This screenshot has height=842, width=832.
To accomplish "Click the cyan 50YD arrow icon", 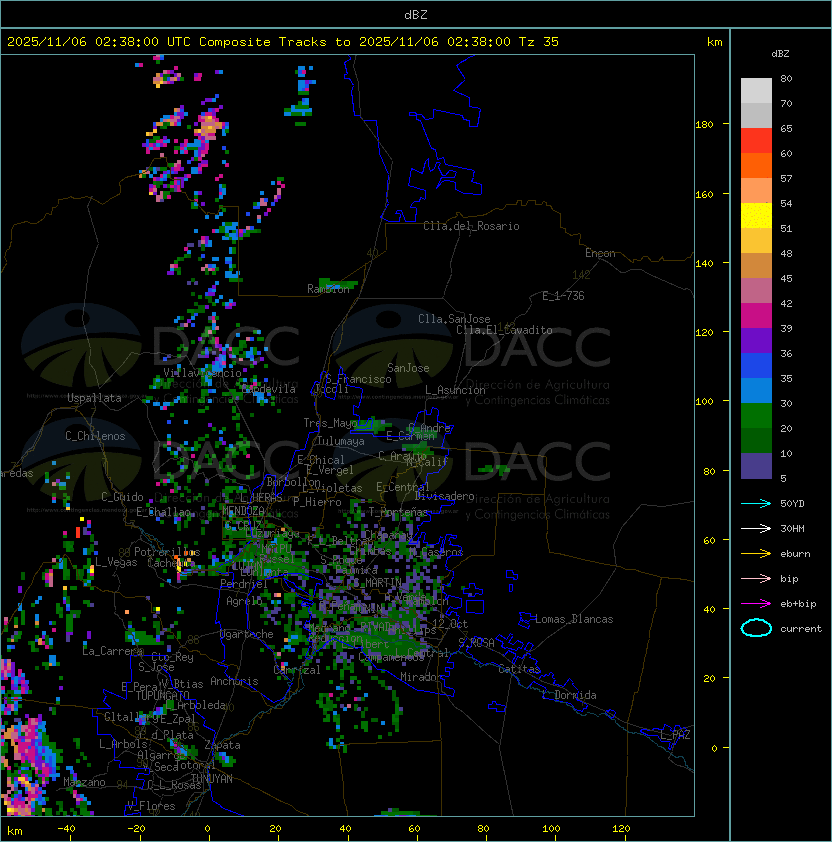I will pyautogui.click(x=756, y=504).
